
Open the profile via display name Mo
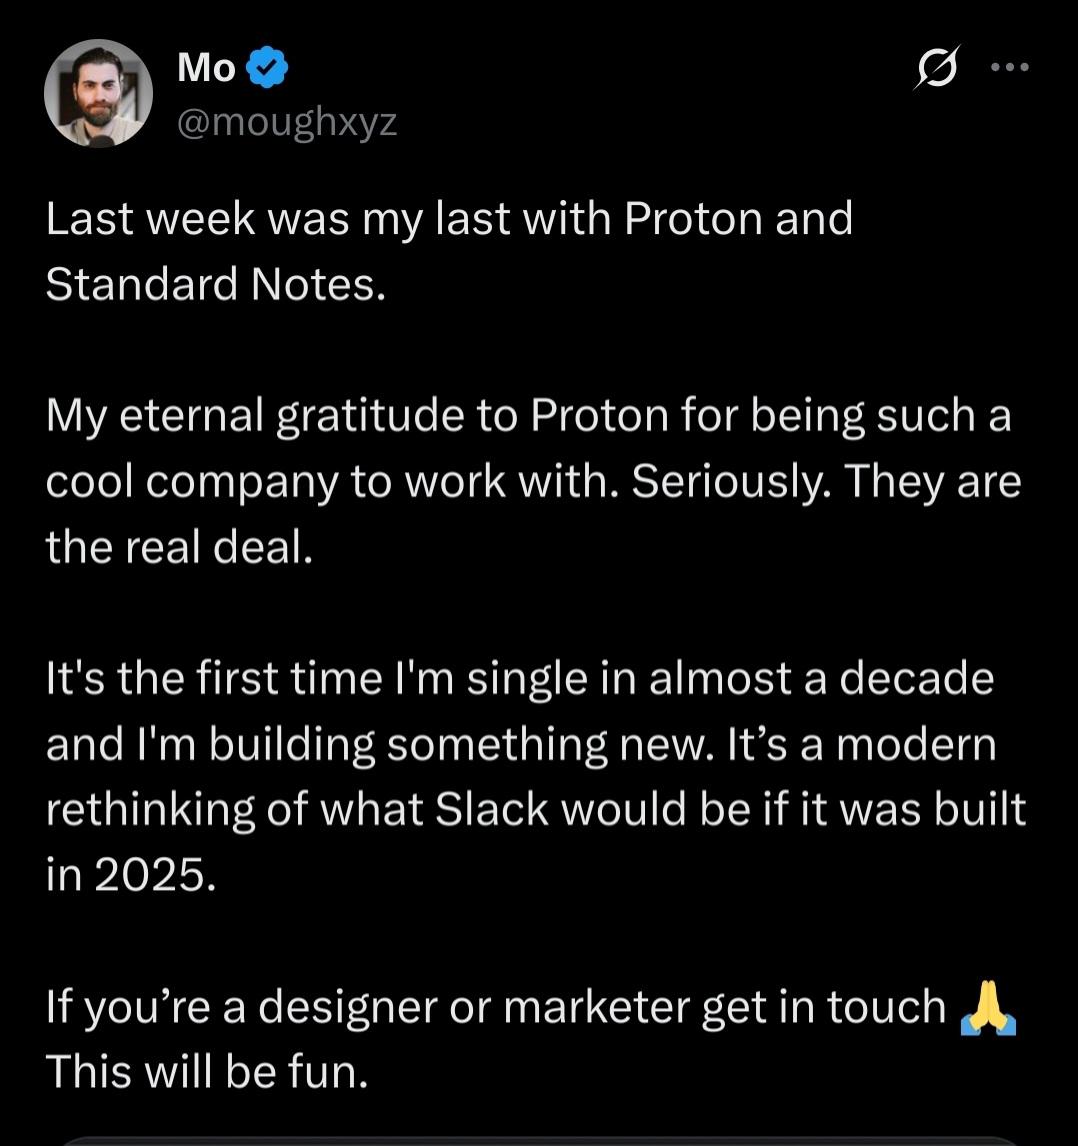click(x=206, y=68)
